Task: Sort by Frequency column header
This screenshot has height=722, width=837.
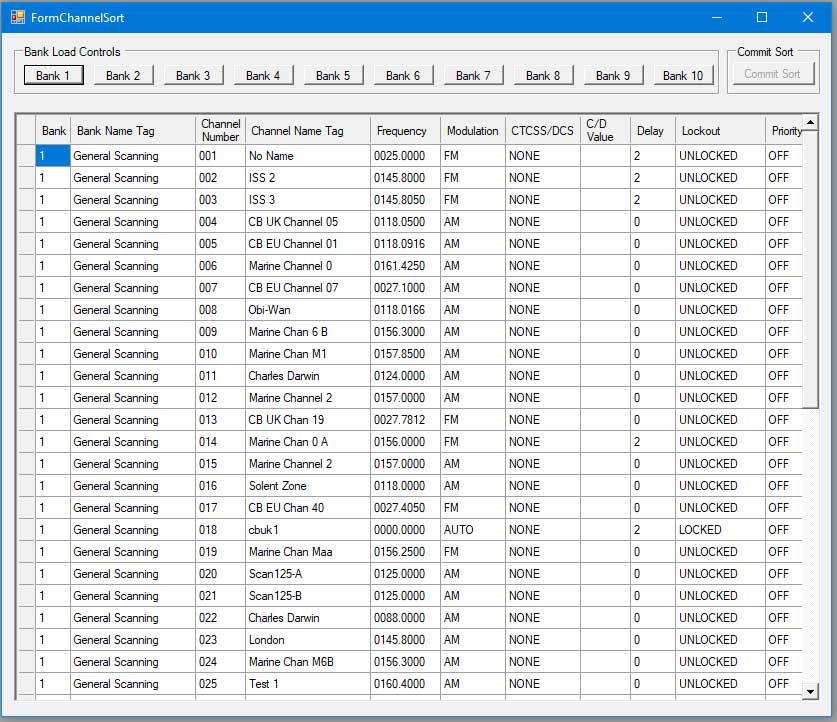Action: pyautogui.click(x=405, y=130)
